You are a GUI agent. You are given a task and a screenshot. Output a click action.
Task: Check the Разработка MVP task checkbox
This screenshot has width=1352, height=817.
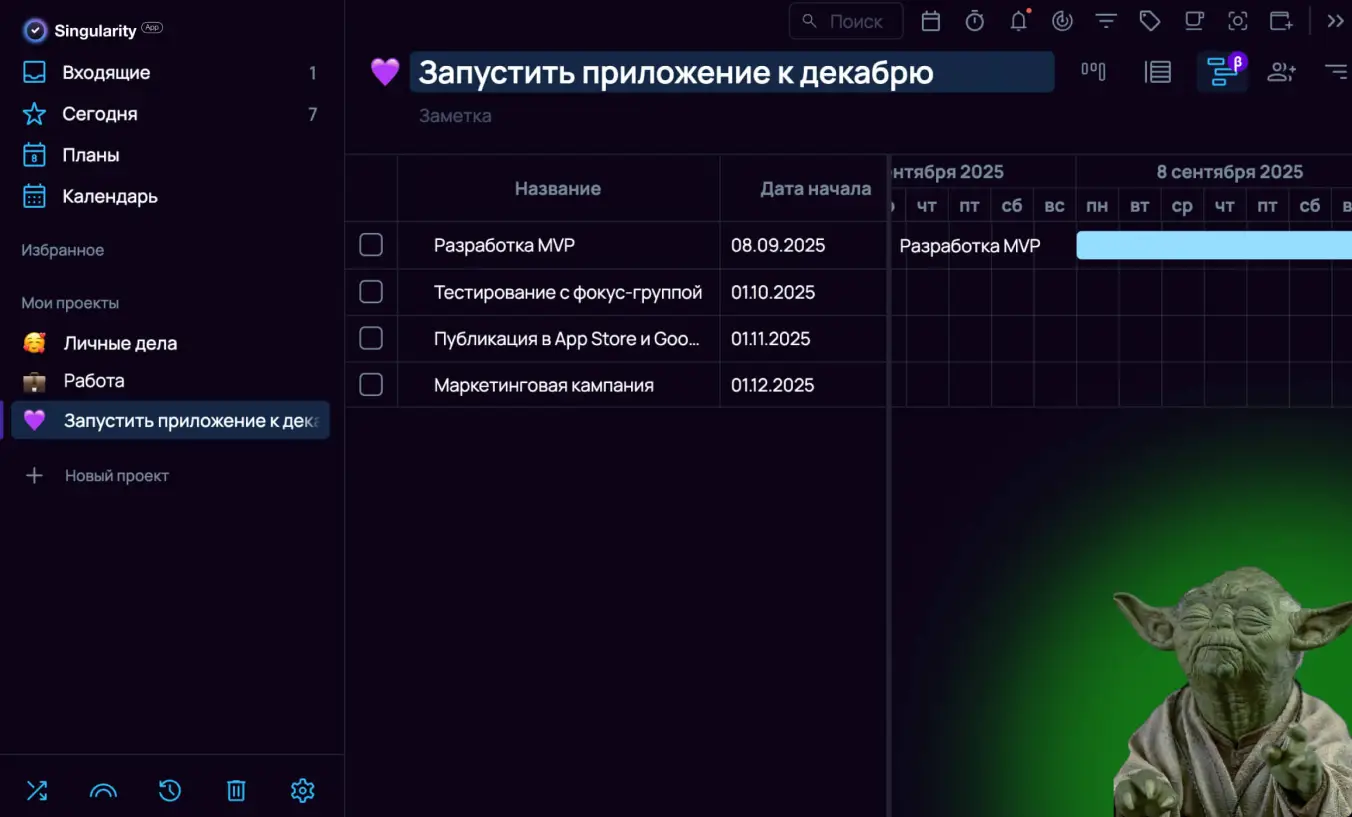pos(371,245)
